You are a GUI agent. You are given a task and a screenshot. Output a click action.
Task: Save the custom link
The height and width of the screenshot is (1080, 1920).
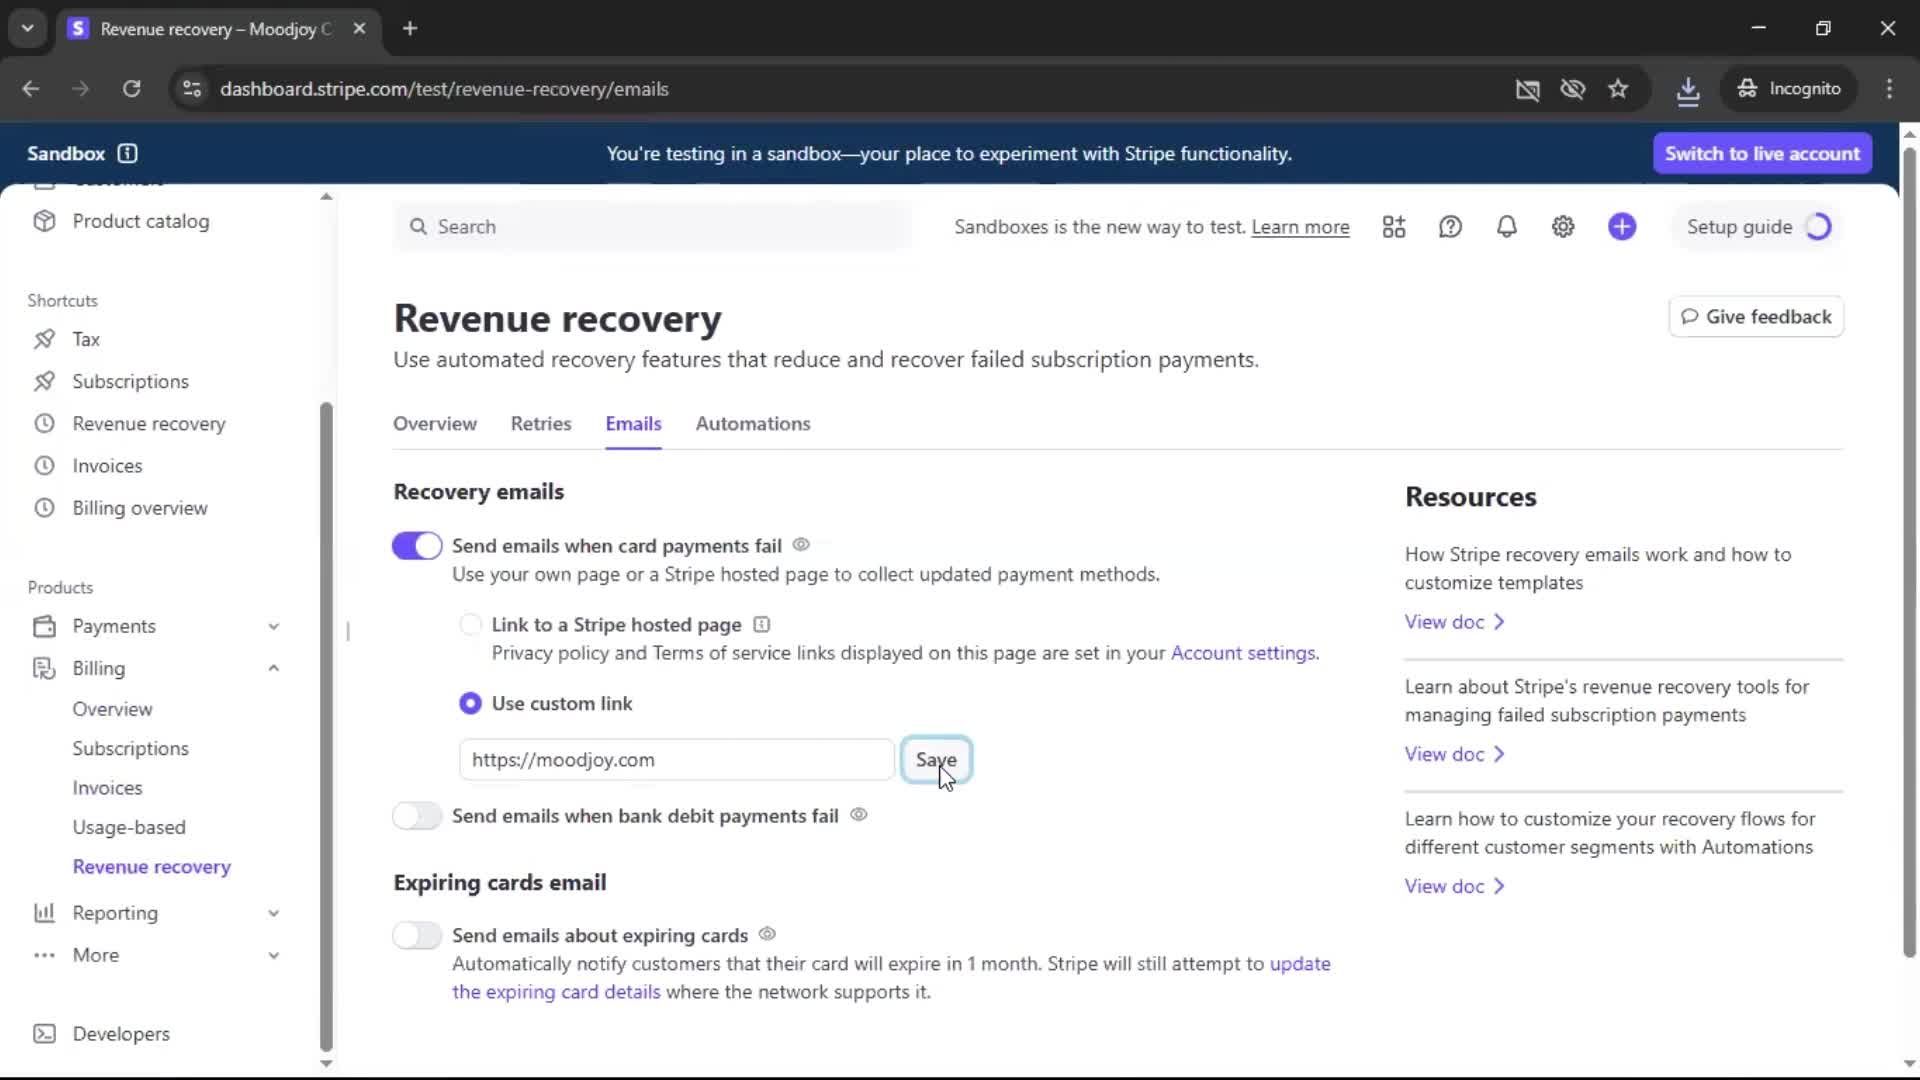click(936, 760)
